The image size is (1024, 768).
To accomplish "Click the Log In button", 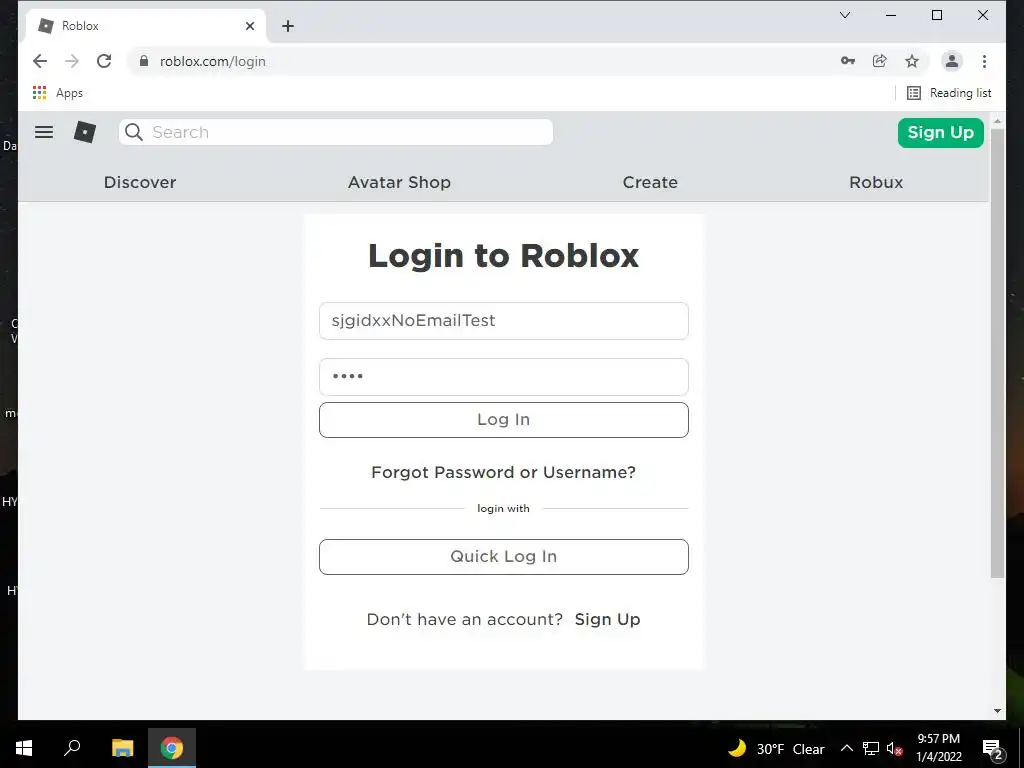I will coord(504,420).
